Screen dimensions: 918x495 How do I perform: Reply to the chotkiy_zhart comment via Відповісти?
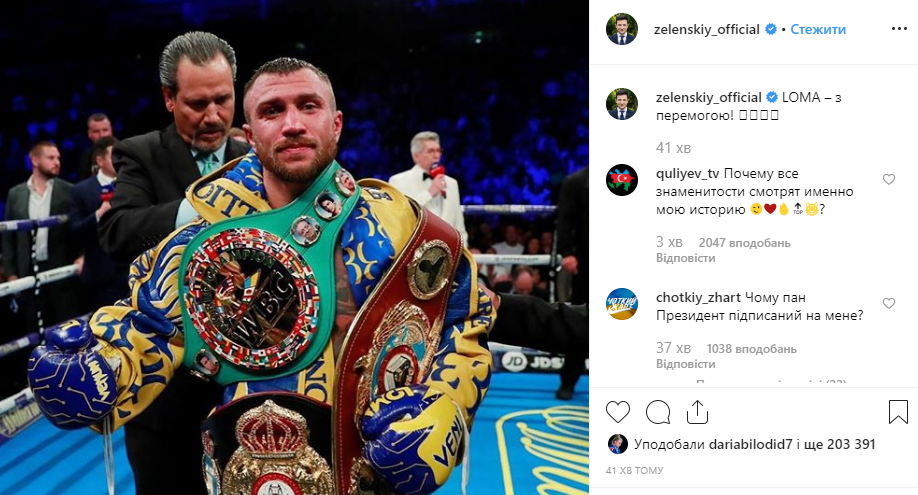685,364
